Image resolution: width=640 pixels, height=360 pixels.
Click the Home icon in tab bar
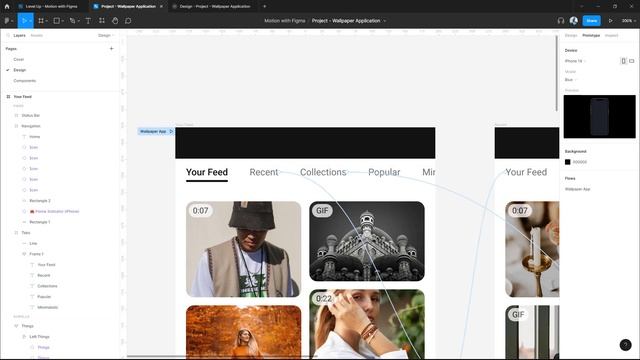point(7,7)
